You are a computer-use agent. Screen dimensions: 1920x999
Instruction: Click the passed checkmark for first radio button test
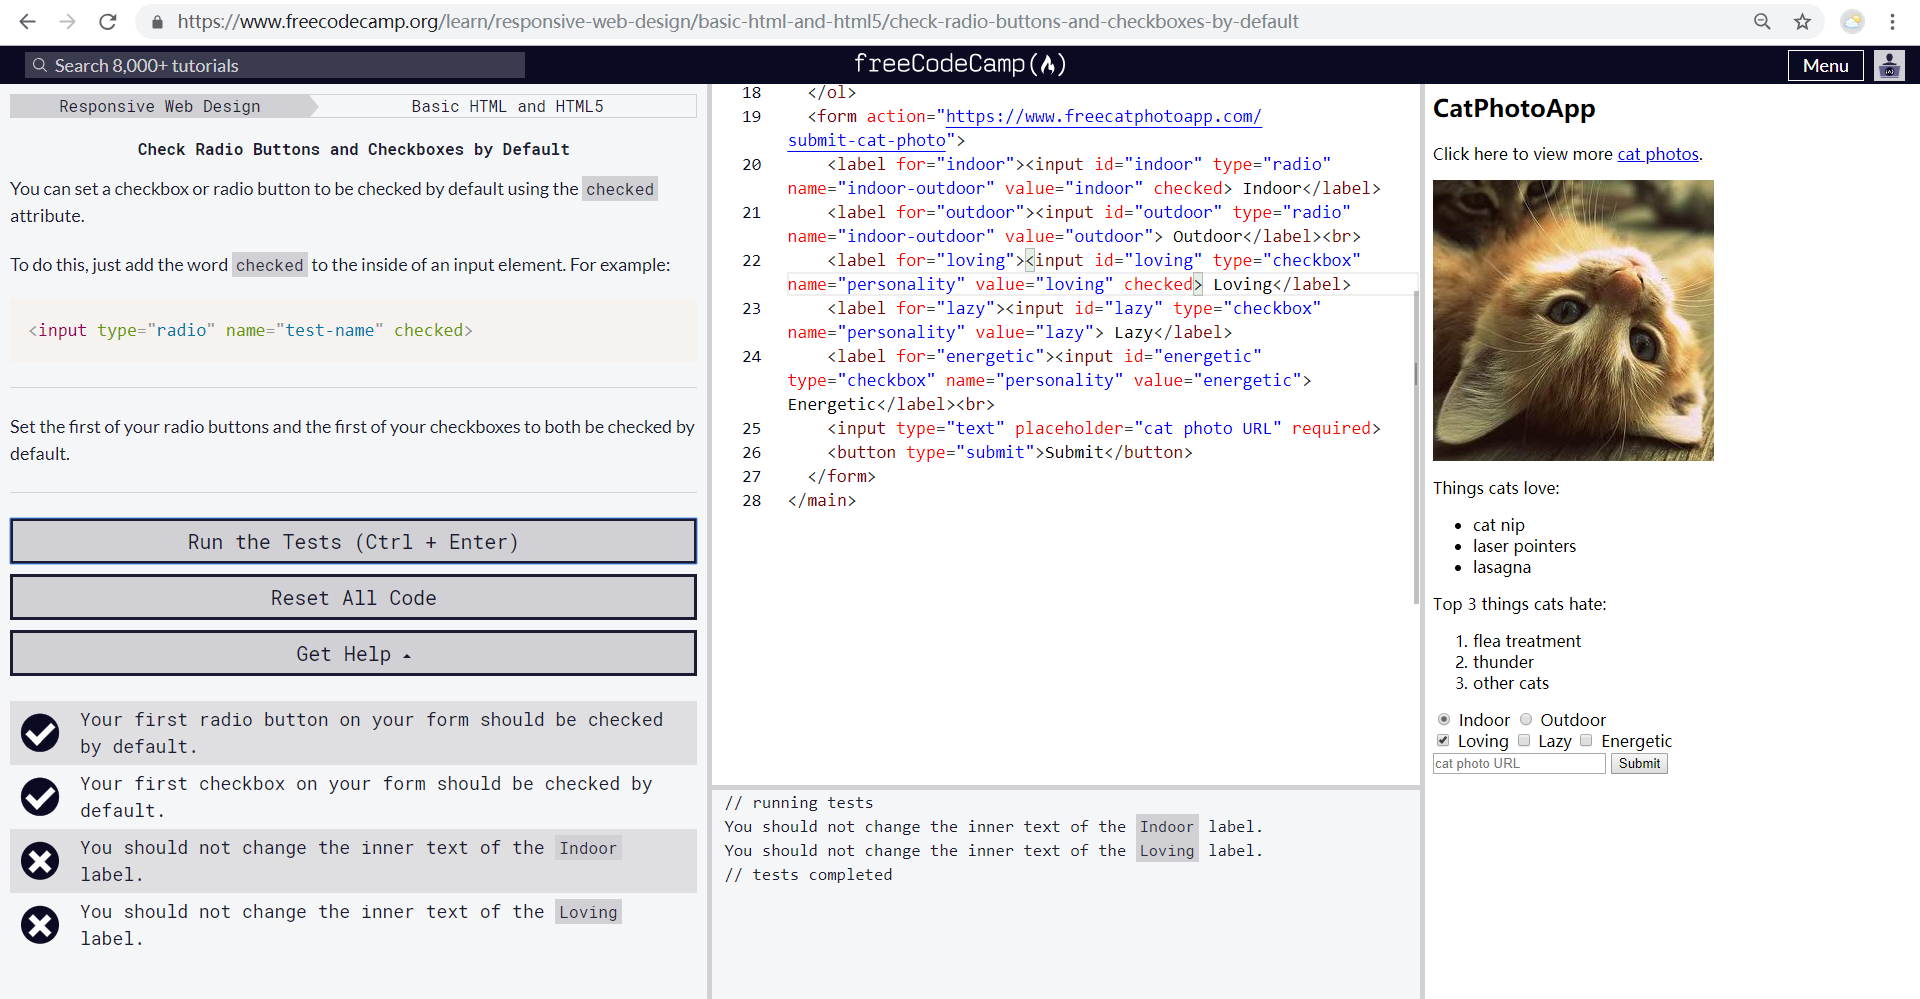pos(40,733)
